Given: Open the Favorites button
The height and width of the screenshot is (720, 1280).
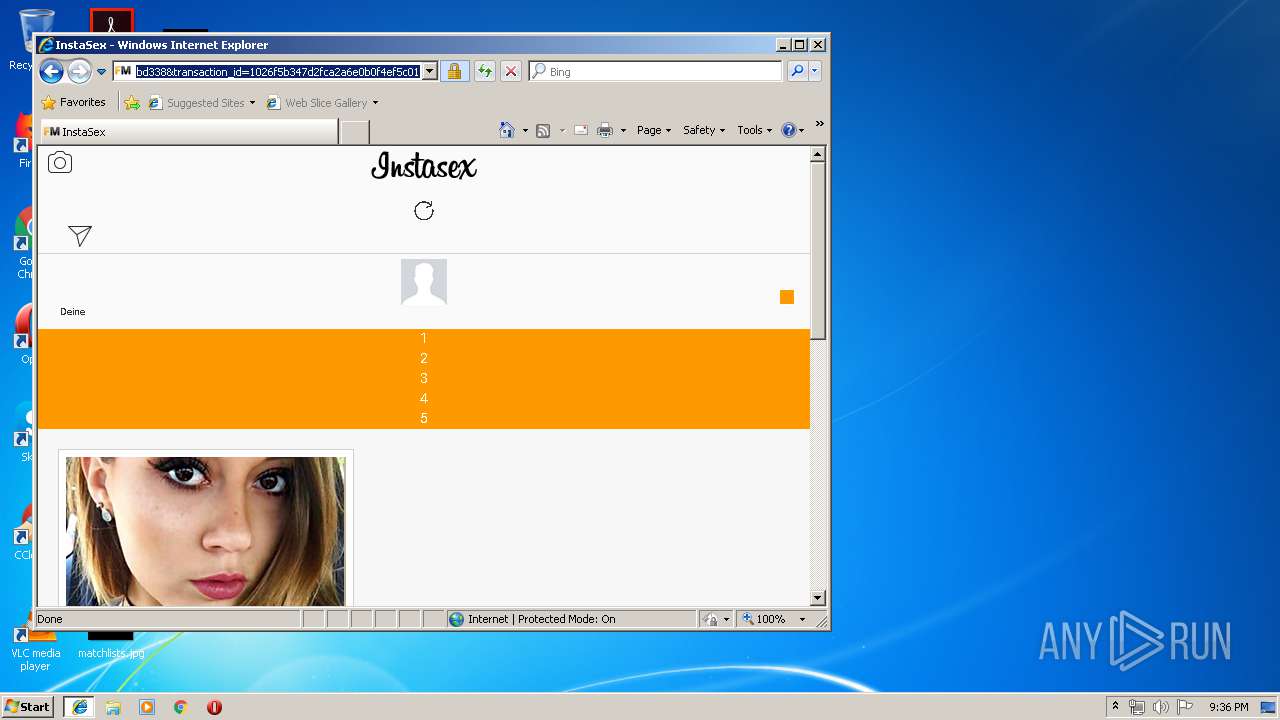Looking at the screenshot, I should 73,102.
